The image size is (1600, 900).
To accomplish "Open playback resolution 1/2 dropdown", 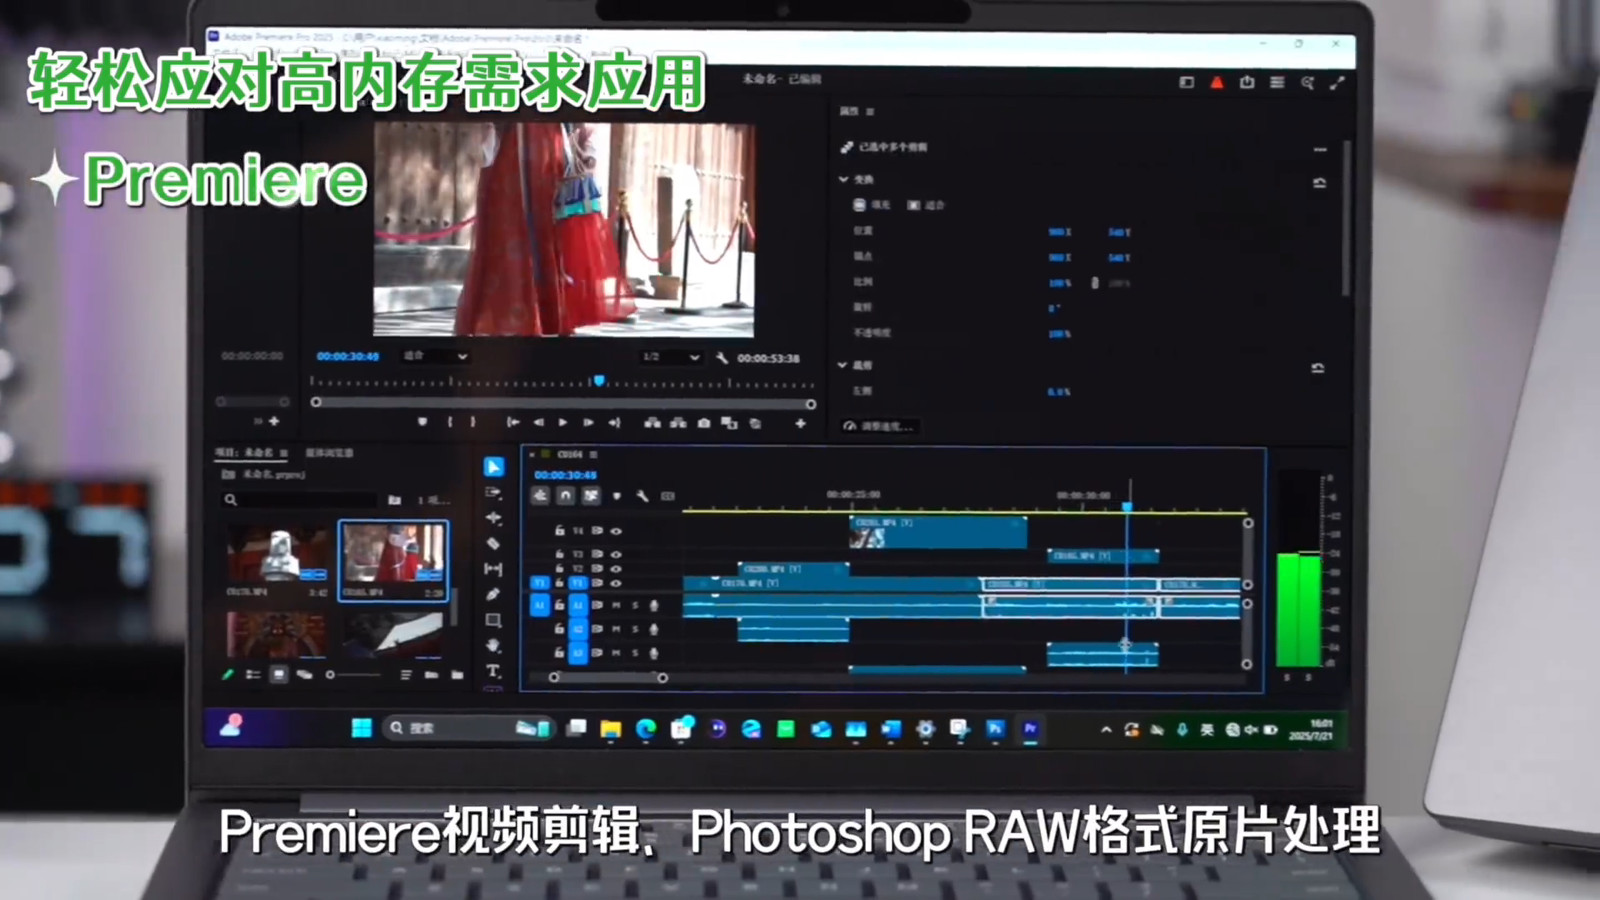I will (672, 357).
